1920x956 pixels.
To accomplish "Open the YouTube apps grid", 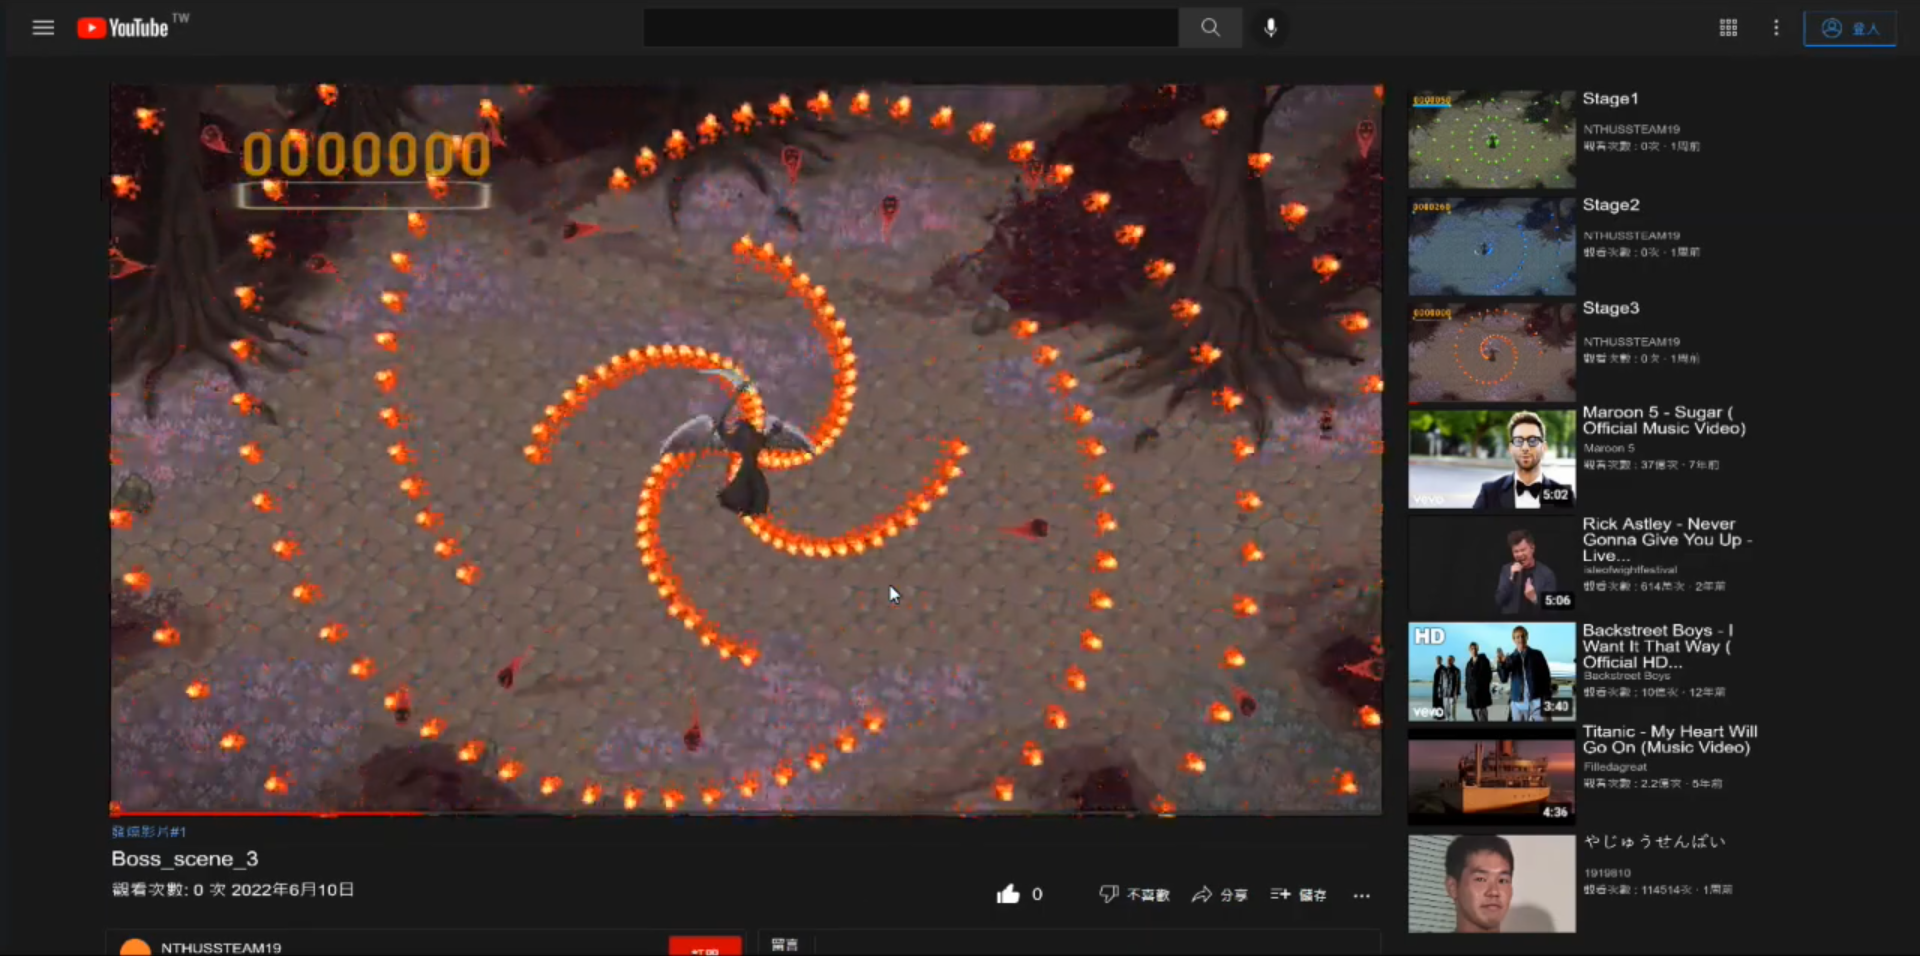I will coord(1728,28).
